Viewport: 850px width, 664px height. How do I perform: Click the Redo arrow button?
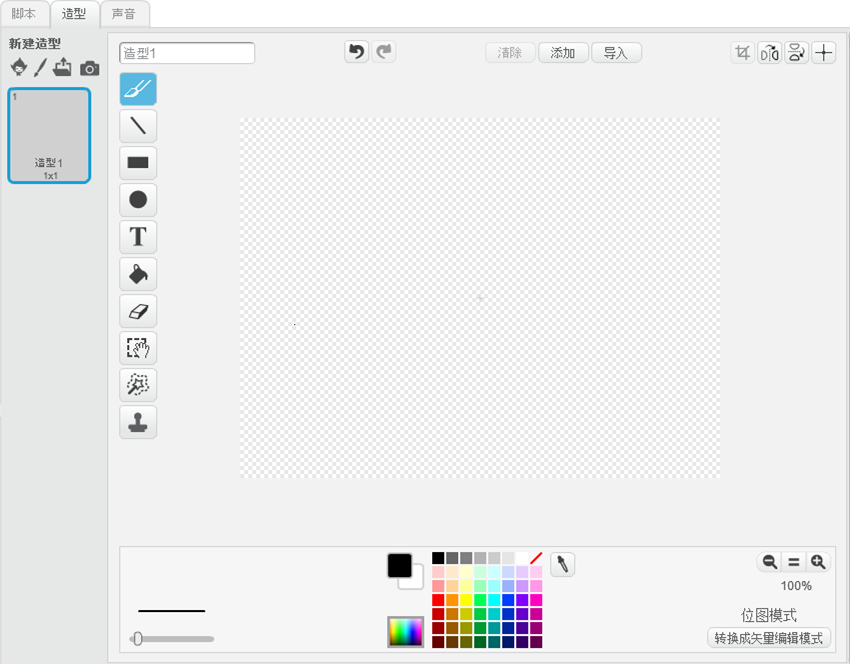pyautogui.click(x=384, y=52)
